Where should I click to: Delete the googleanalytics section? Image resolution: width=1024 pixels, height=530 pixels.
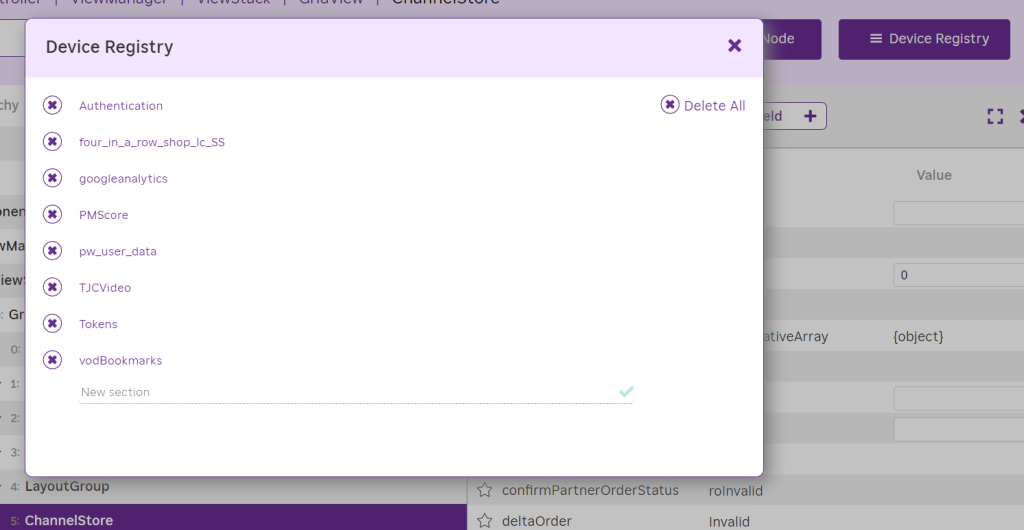[52, 178]
